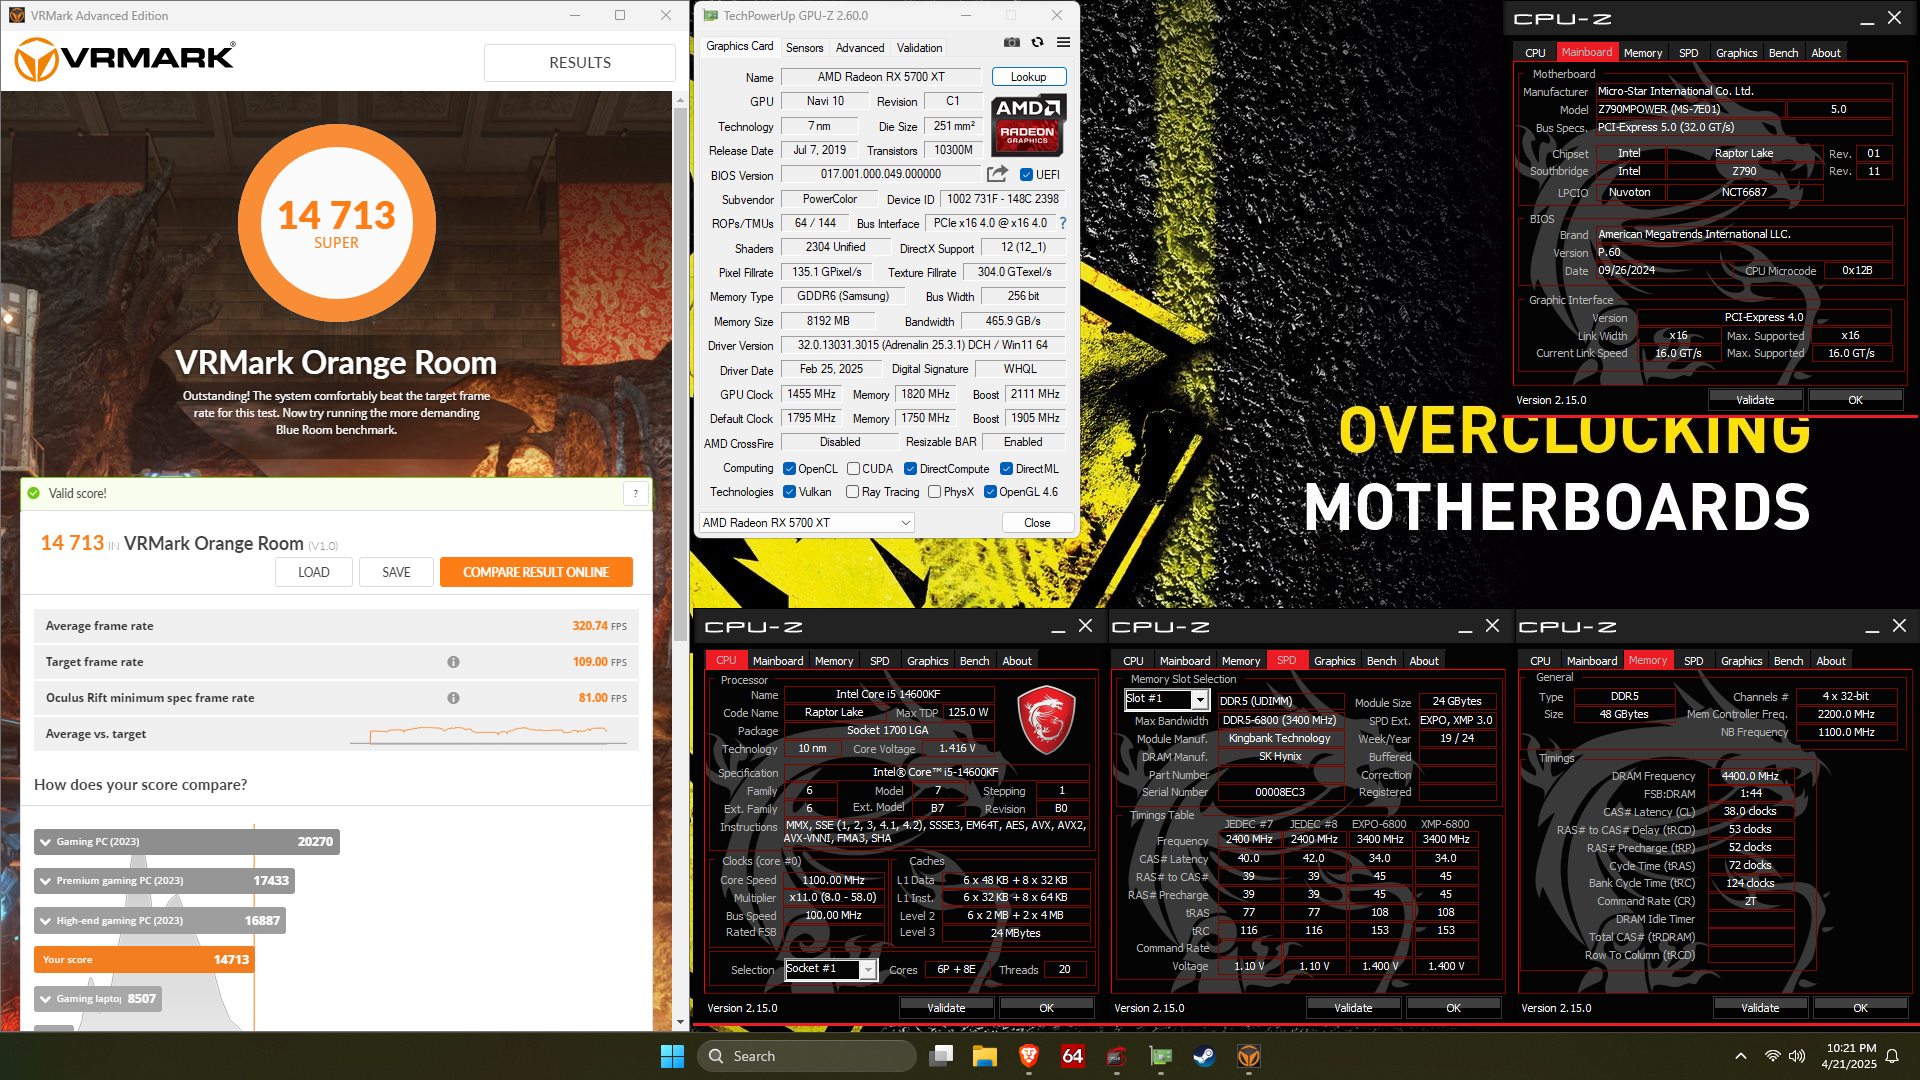The image size is (1920, 1080).
Task: Open the About tab in the Memory CPU-Z window
Action: coord(1830,661)
